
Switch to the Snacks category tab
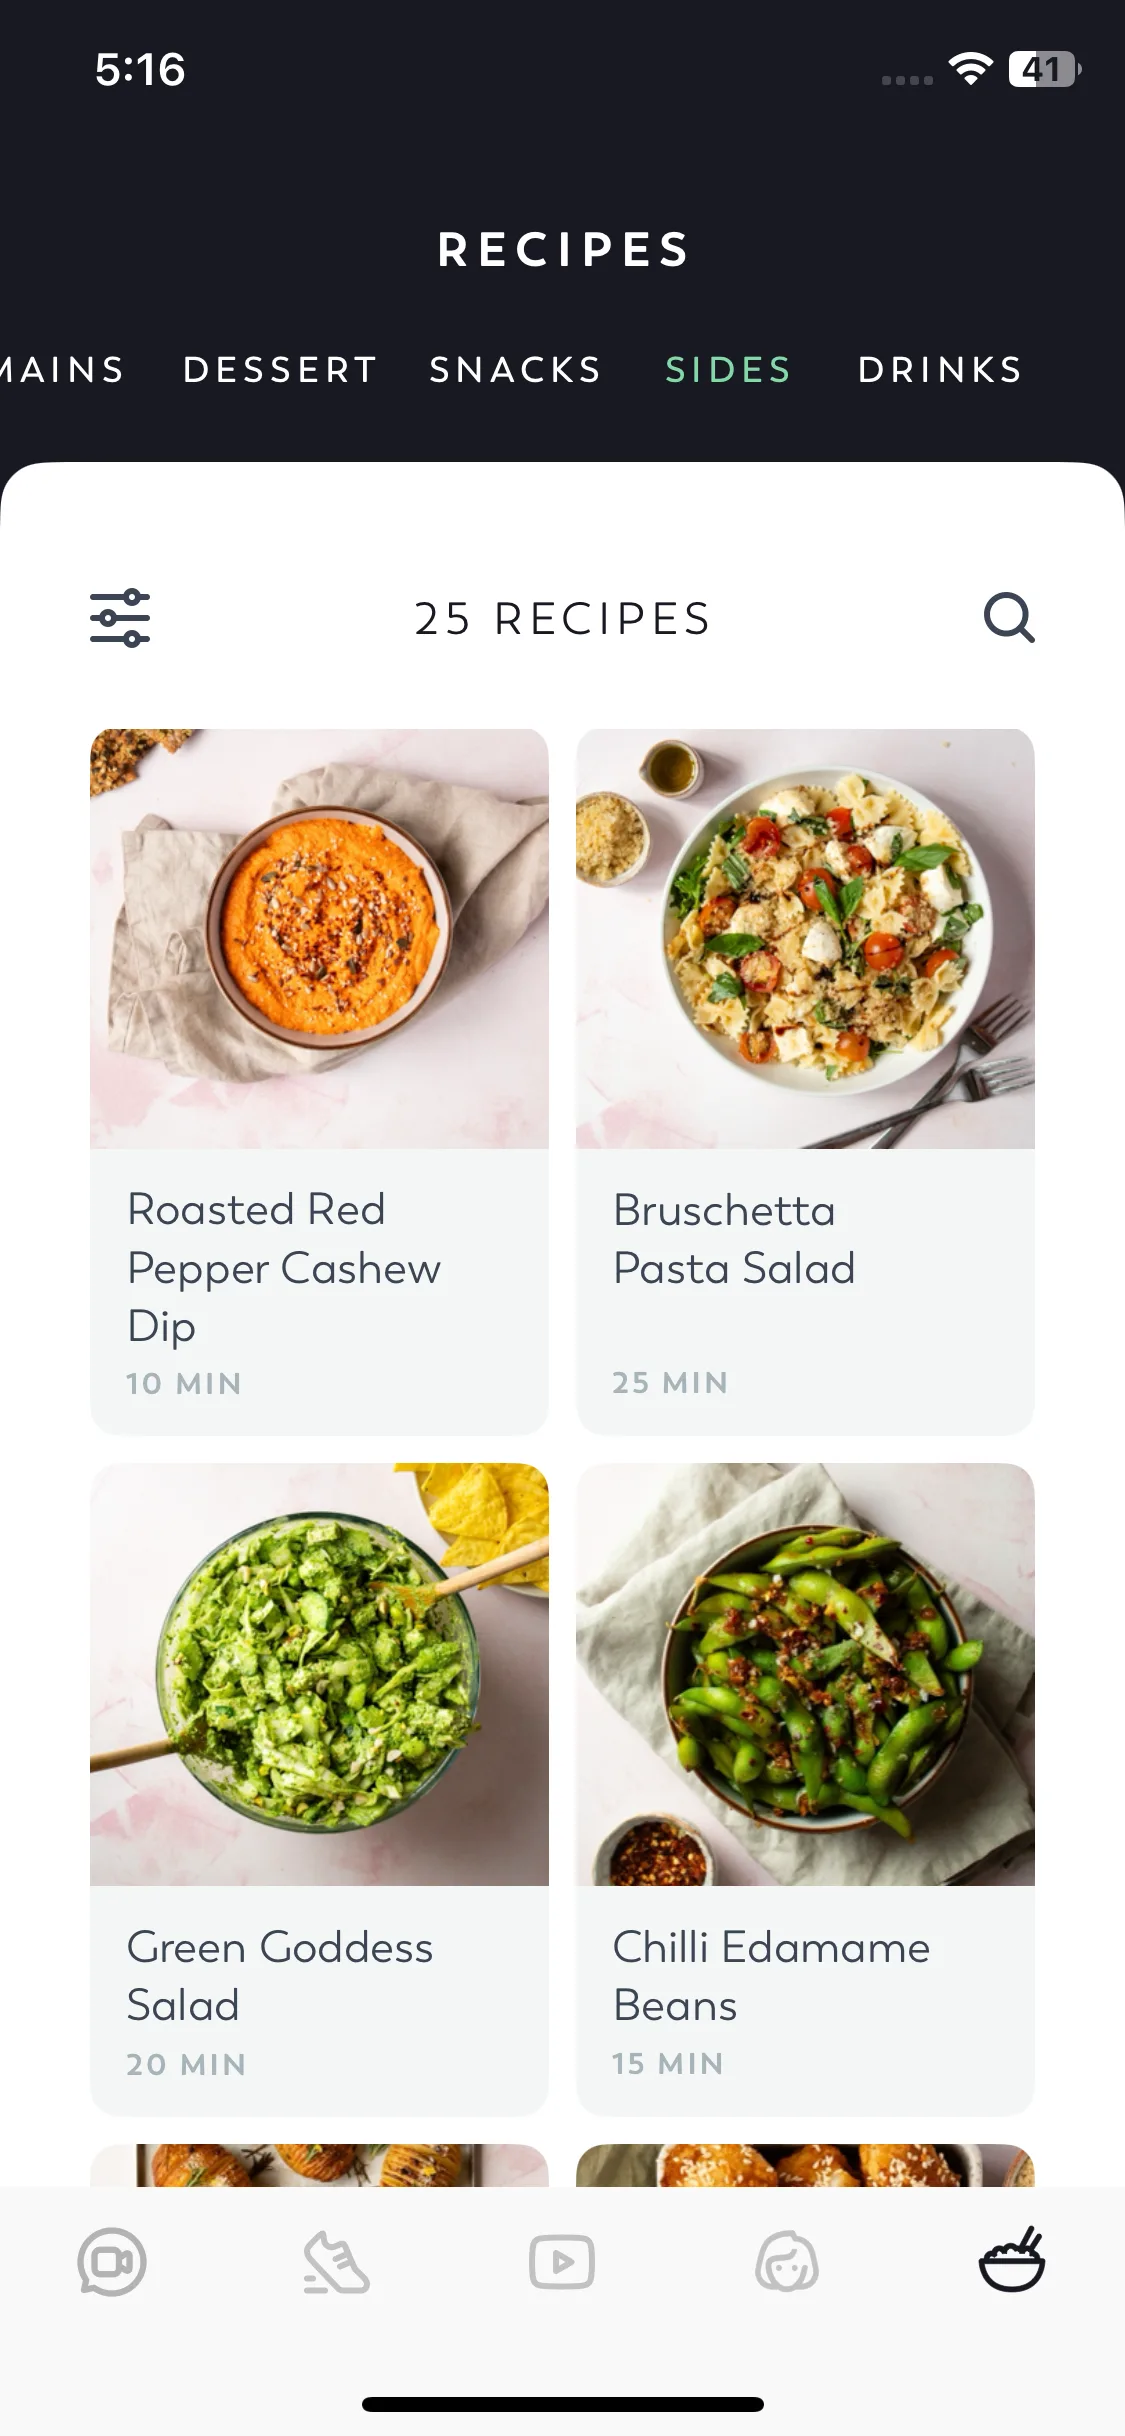coord(516,370)
